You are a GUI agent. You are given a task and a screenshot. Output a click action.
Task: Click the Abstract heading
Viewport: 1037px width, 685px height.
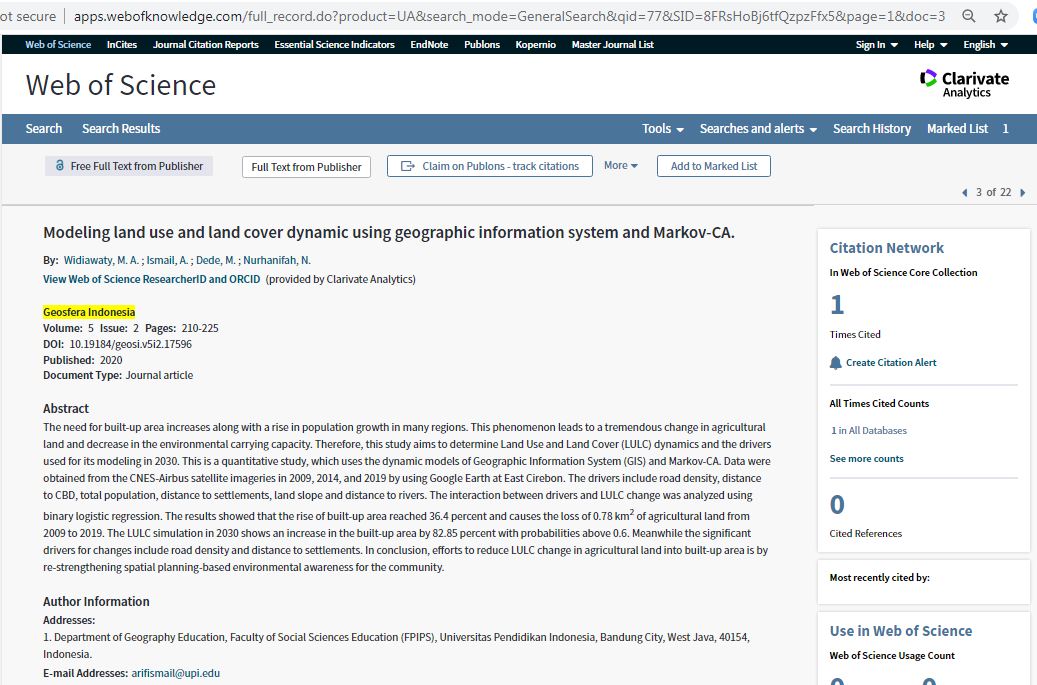click(65, 409)
